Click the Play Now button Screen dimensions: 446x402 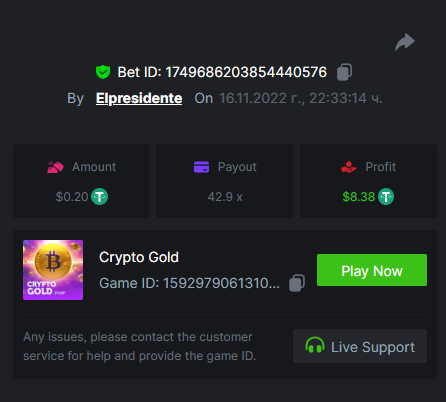tap(372, 270)
